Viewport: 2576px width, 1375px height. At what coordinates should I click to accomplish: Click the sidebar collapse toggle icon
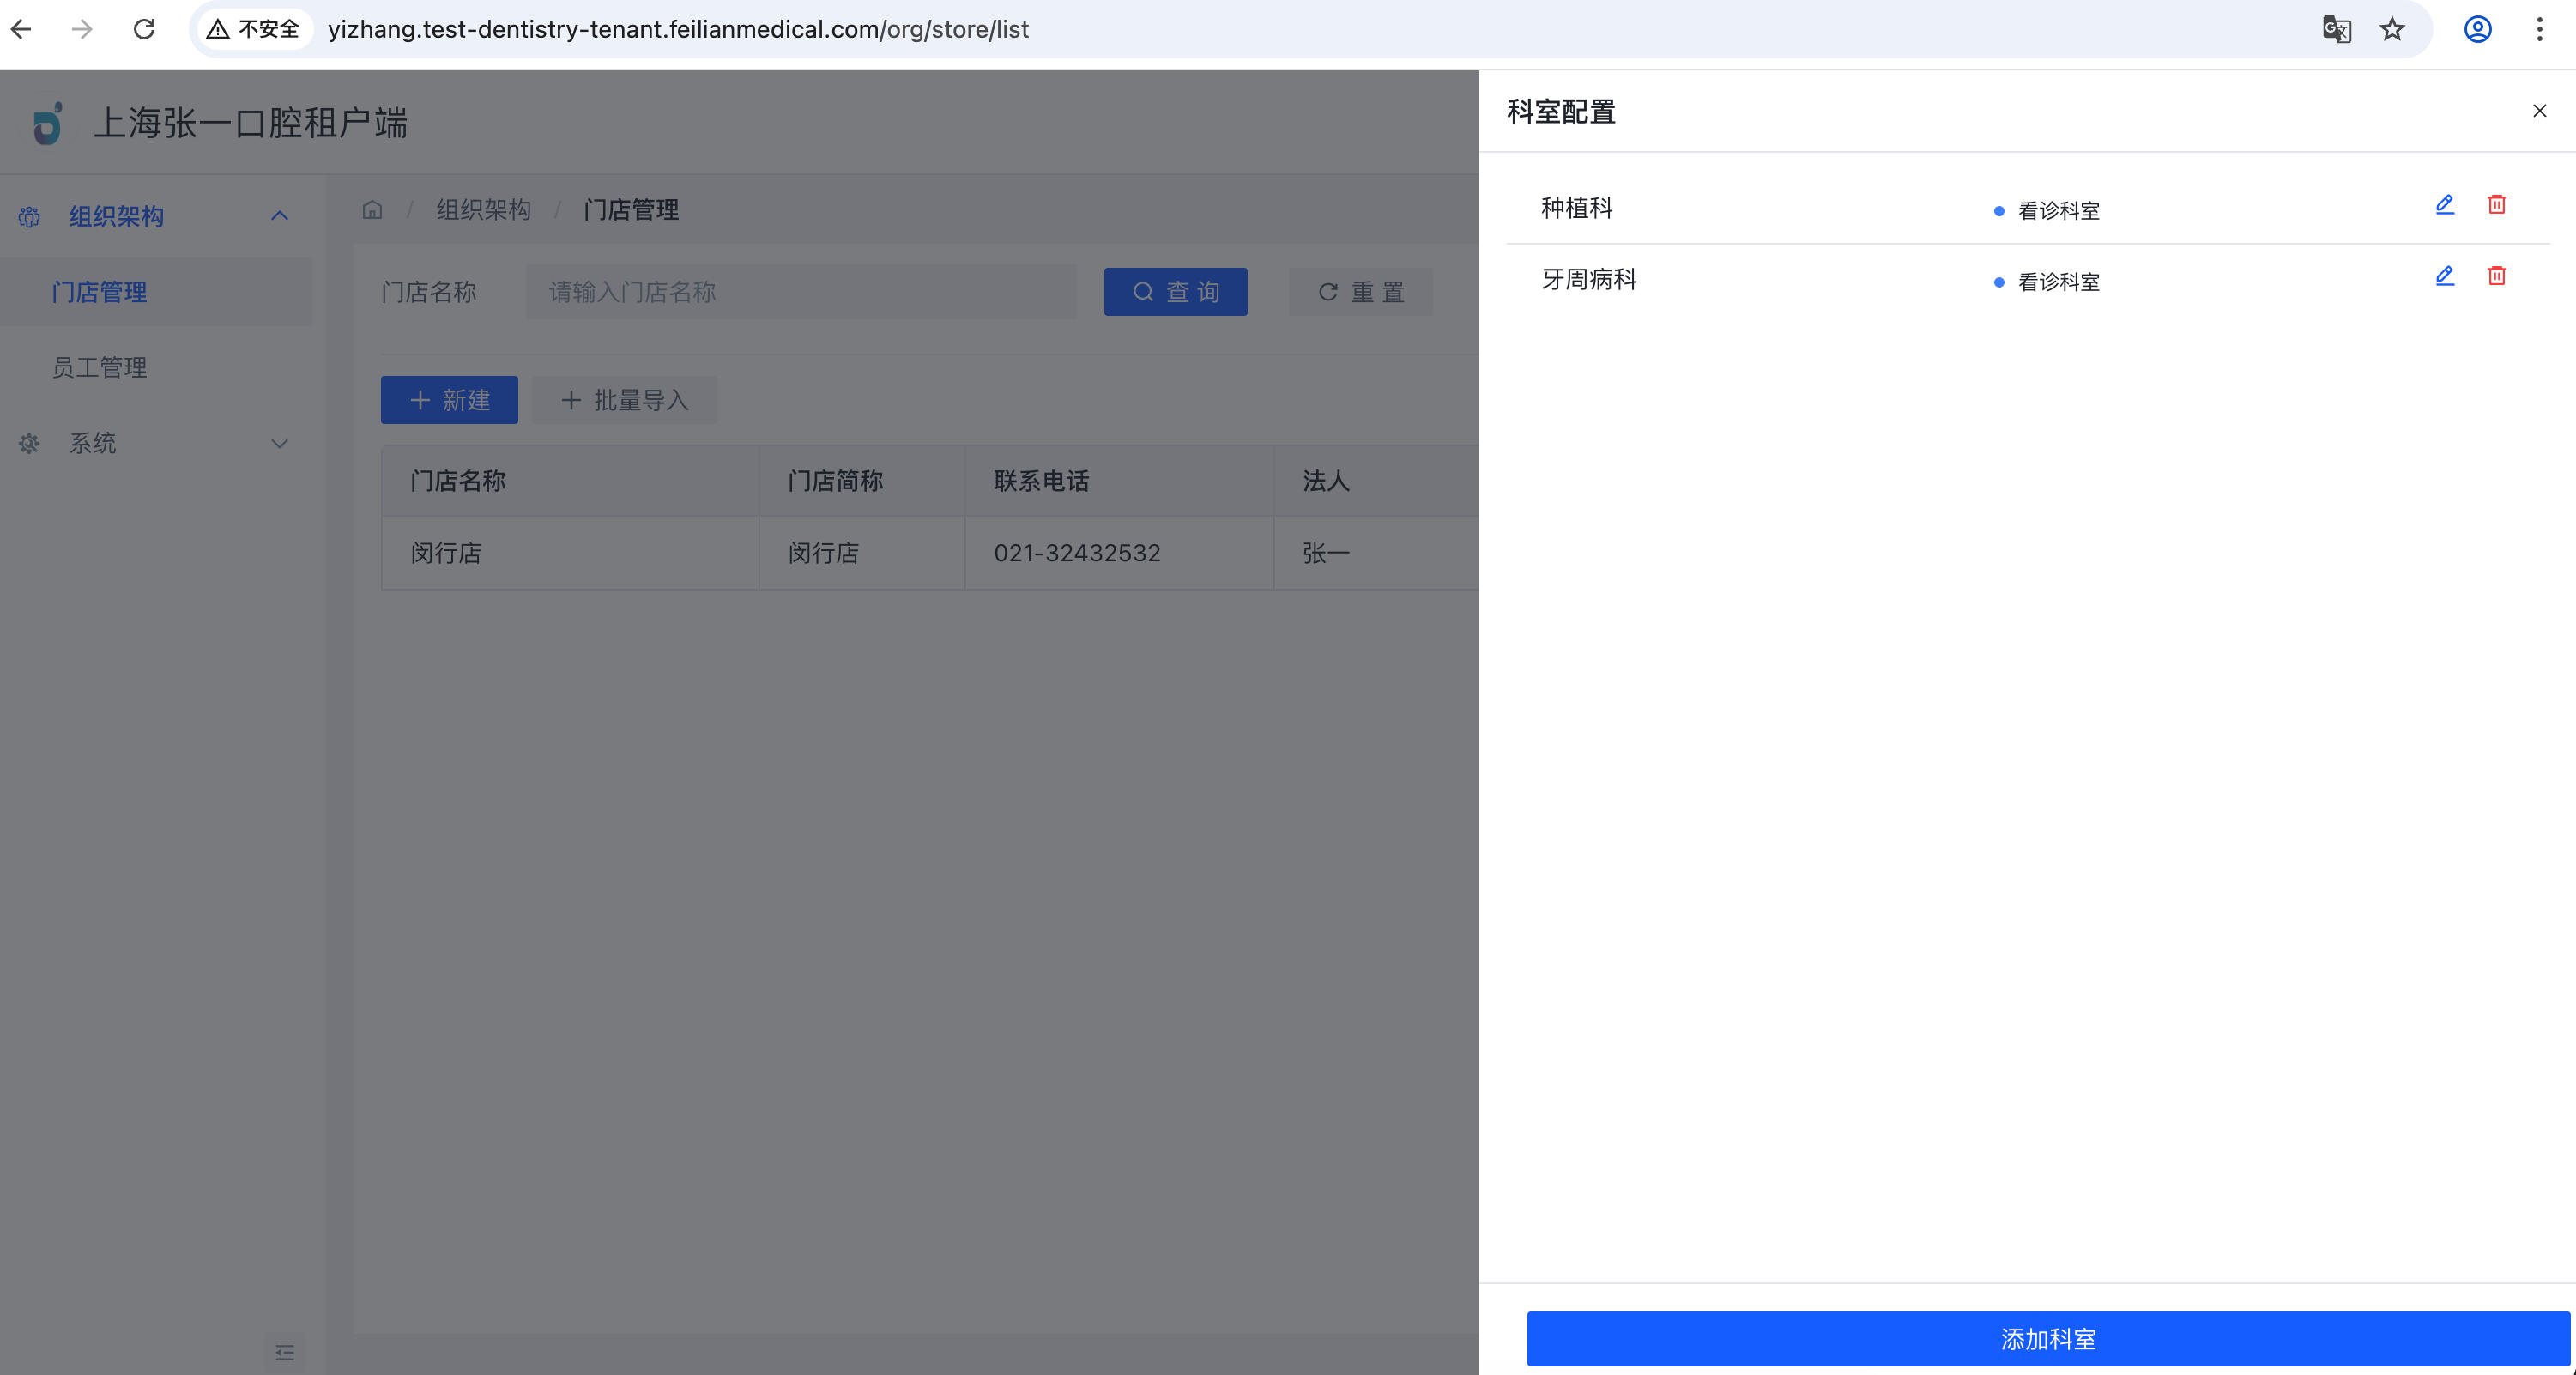pyautogui.click(x=285, y=1353)
